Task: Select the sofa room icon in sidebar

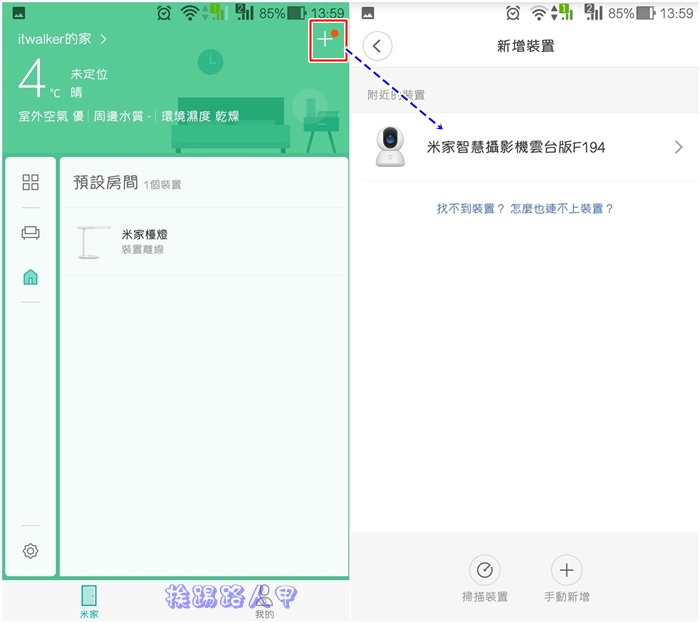Action: (x=30, y=233)
